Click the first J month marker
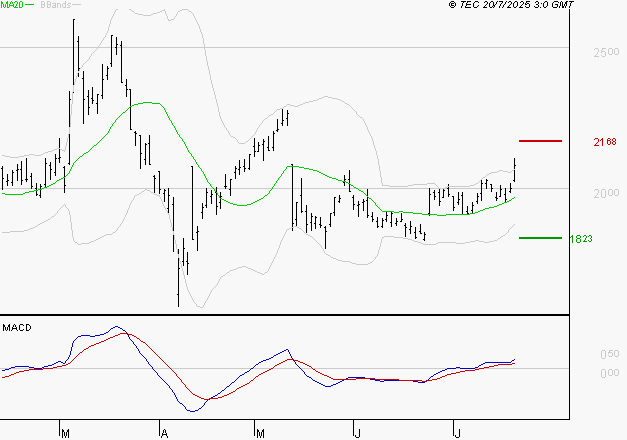Image resolution: width=627 pixels, height=440 pixels. [358, 433]
